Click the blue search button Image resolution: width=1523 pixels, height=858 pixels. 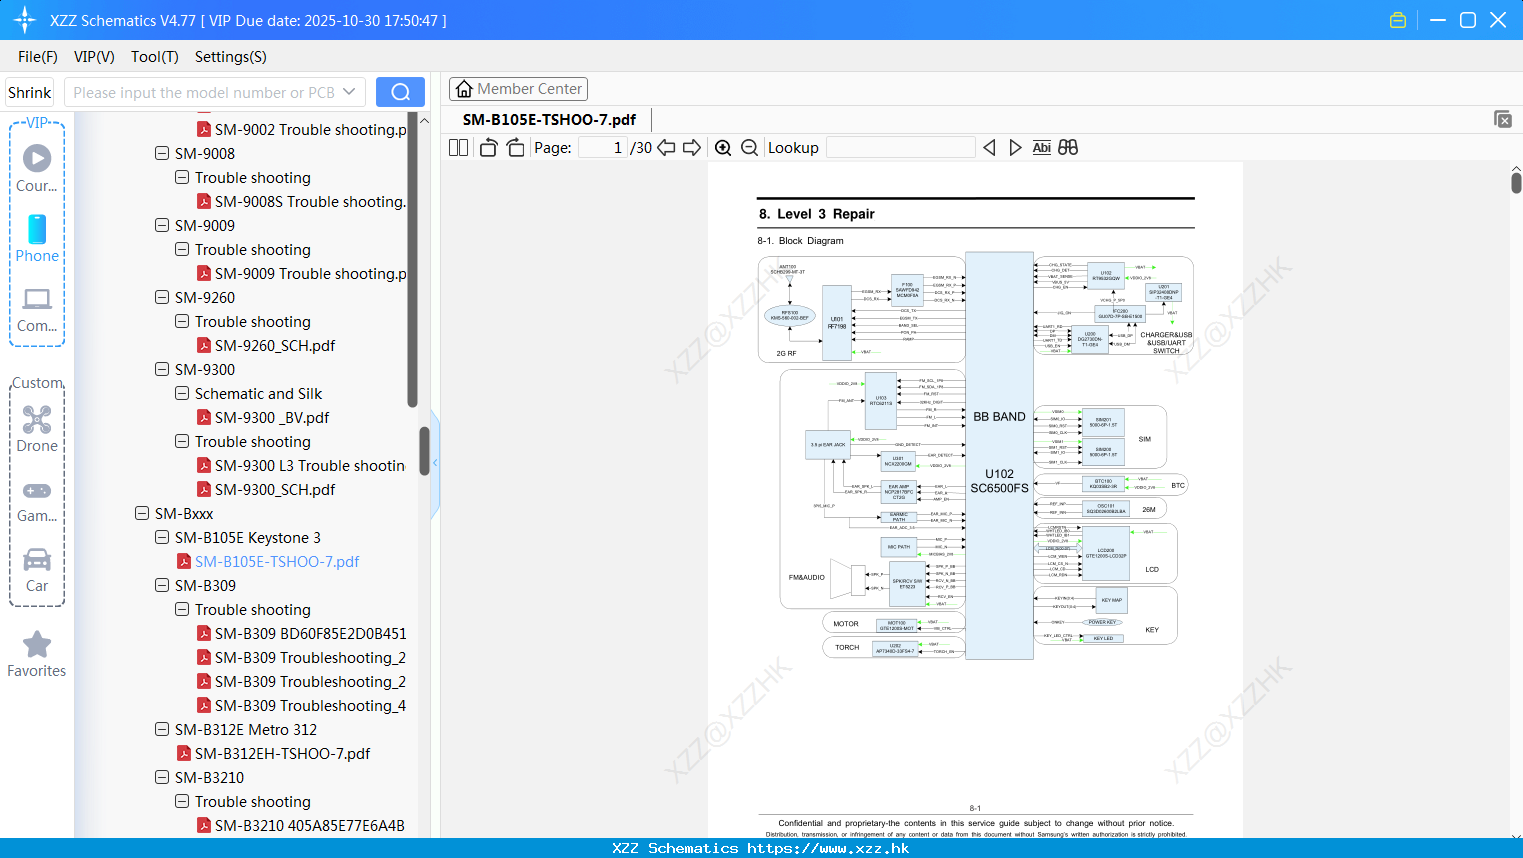[x=400, y=92]
